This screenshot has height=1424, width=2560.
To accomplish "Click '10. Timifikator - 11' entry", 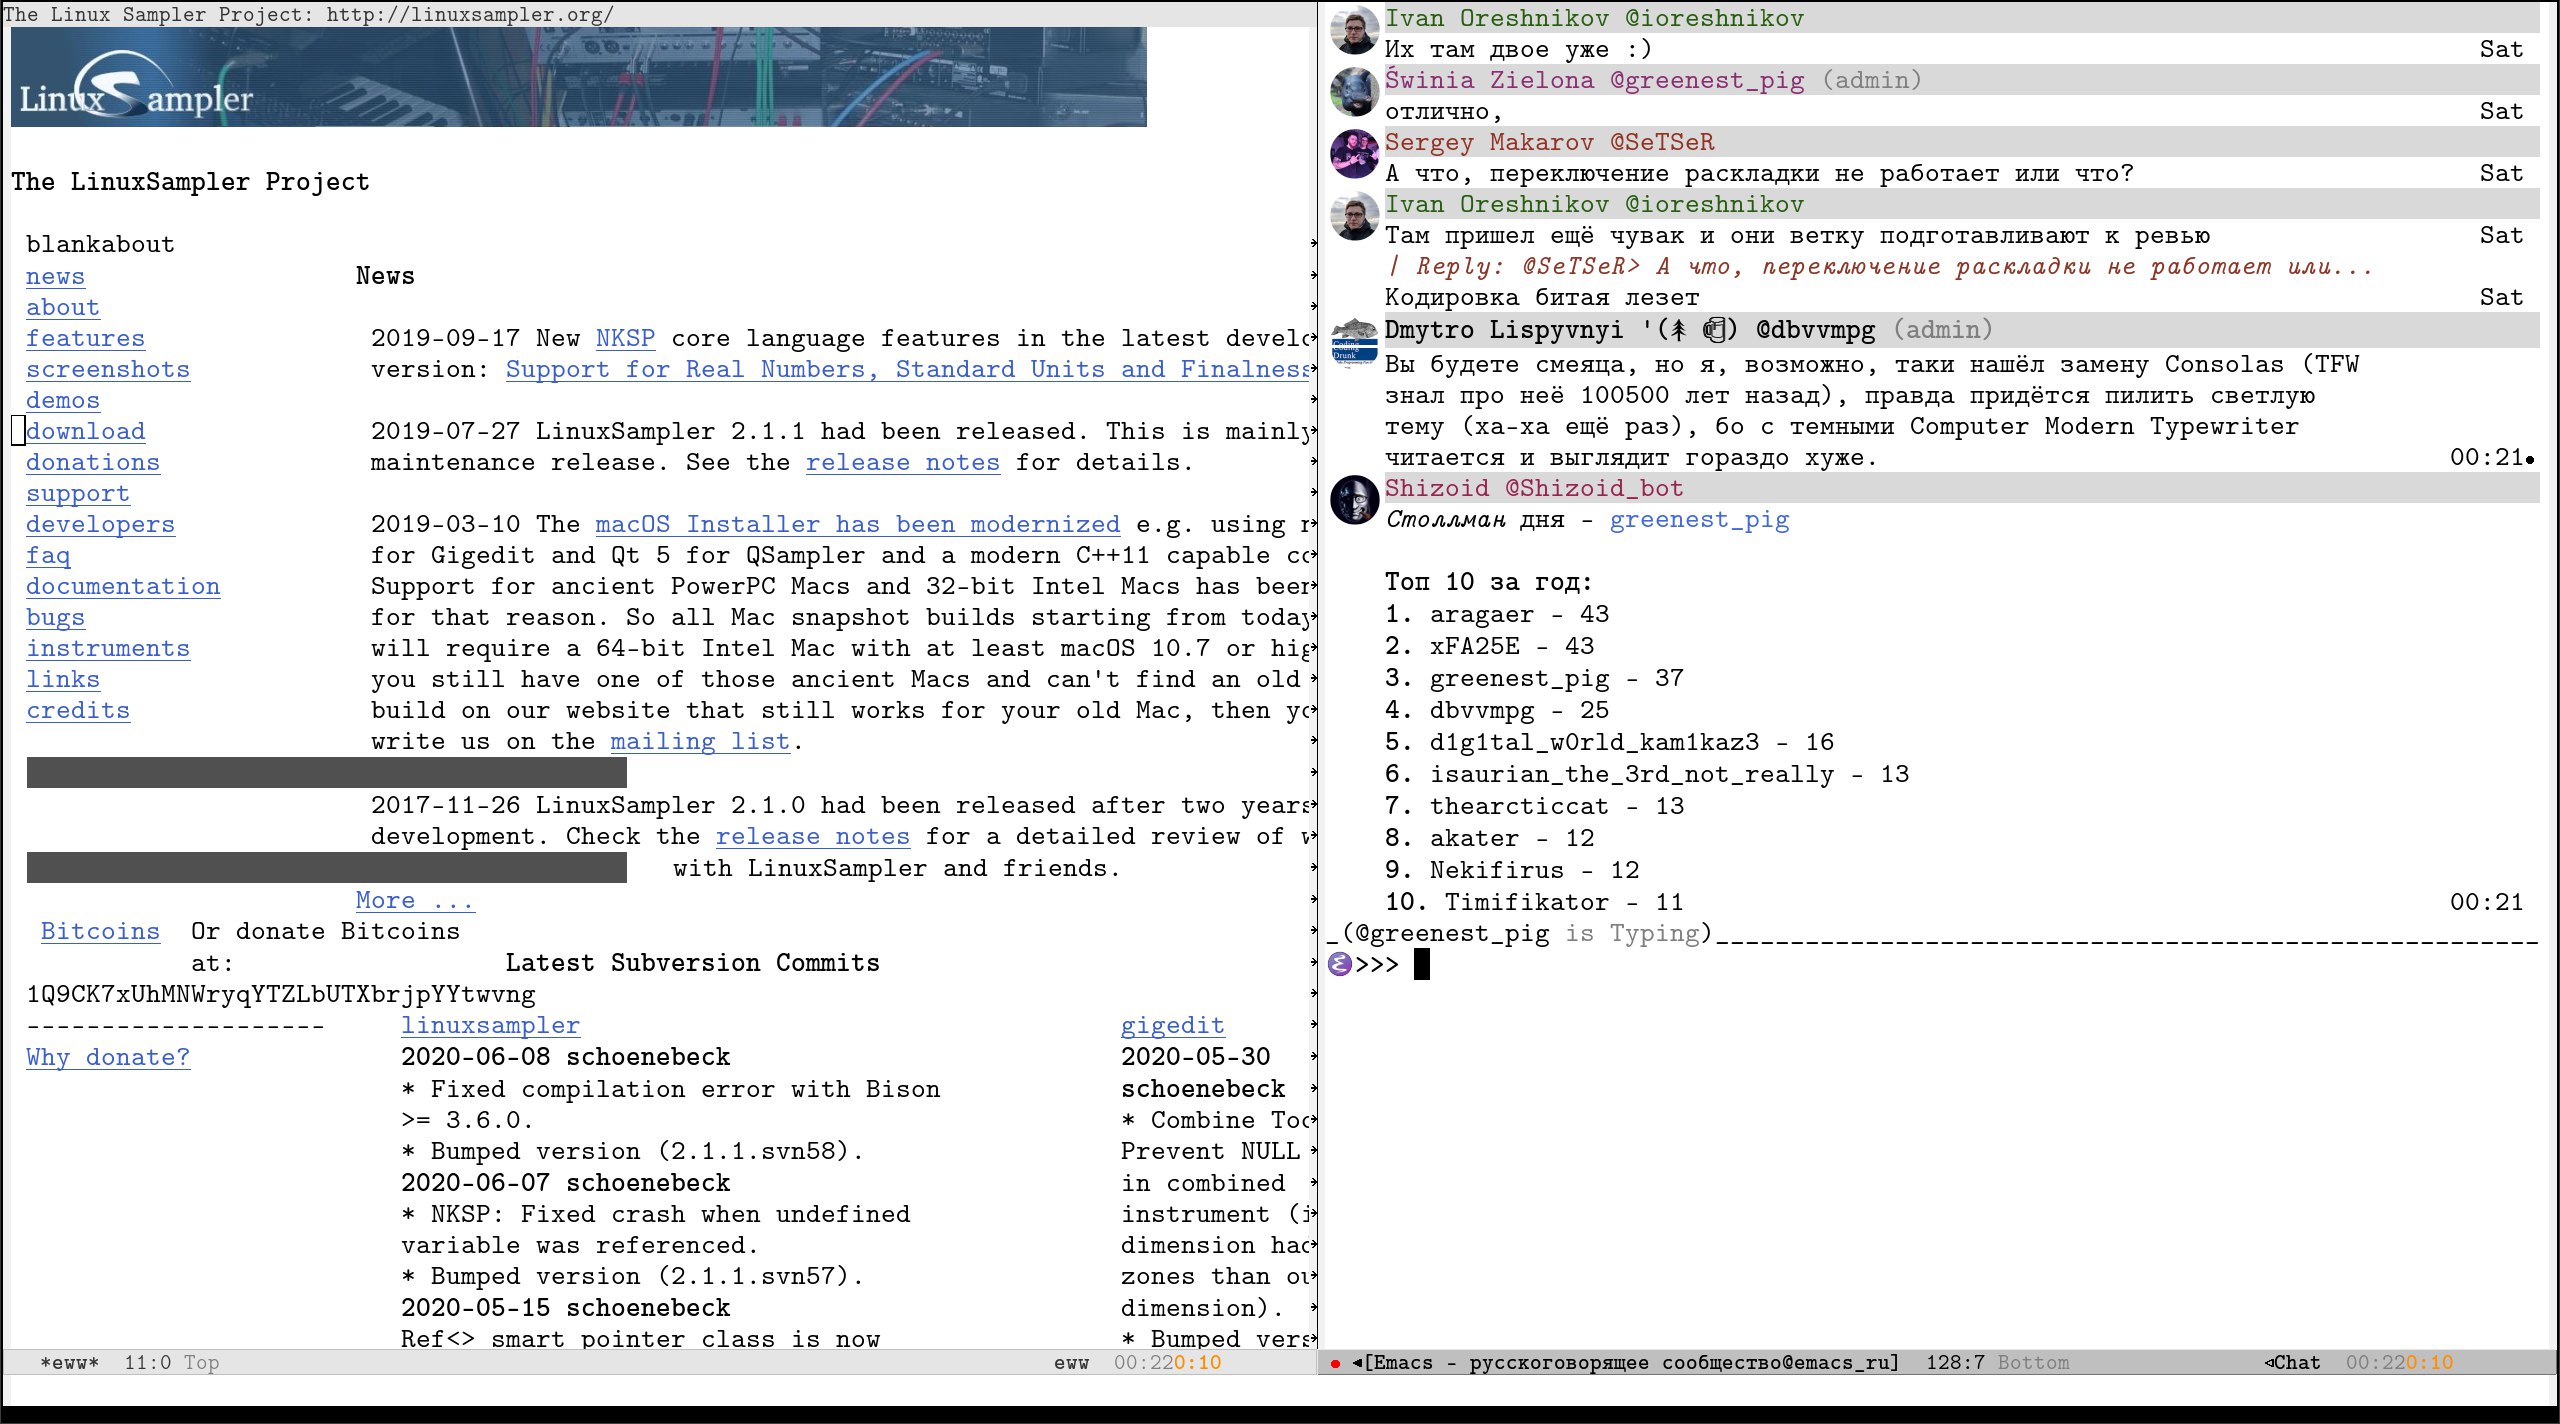I will (x=1534, y=902).
